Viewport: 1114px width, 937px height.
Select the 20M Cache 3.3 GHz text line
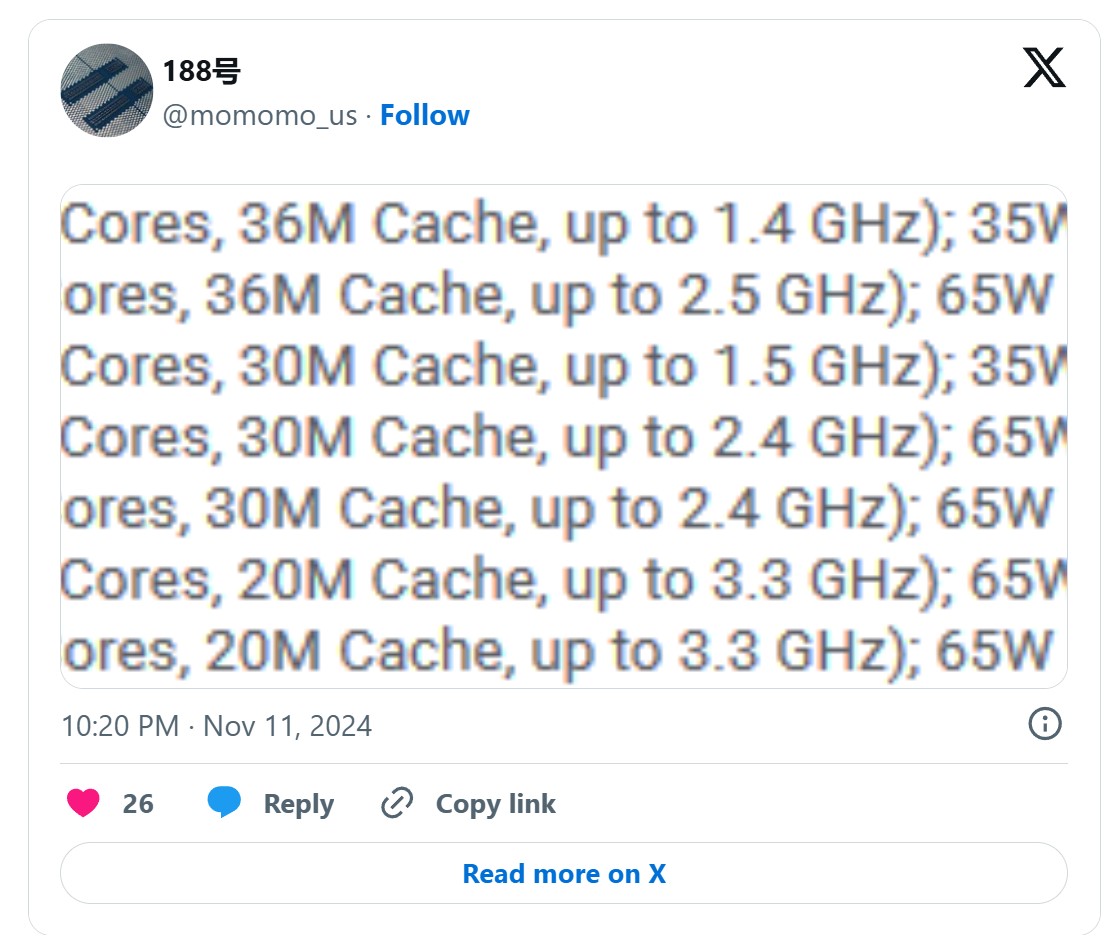tap(560, 579)
